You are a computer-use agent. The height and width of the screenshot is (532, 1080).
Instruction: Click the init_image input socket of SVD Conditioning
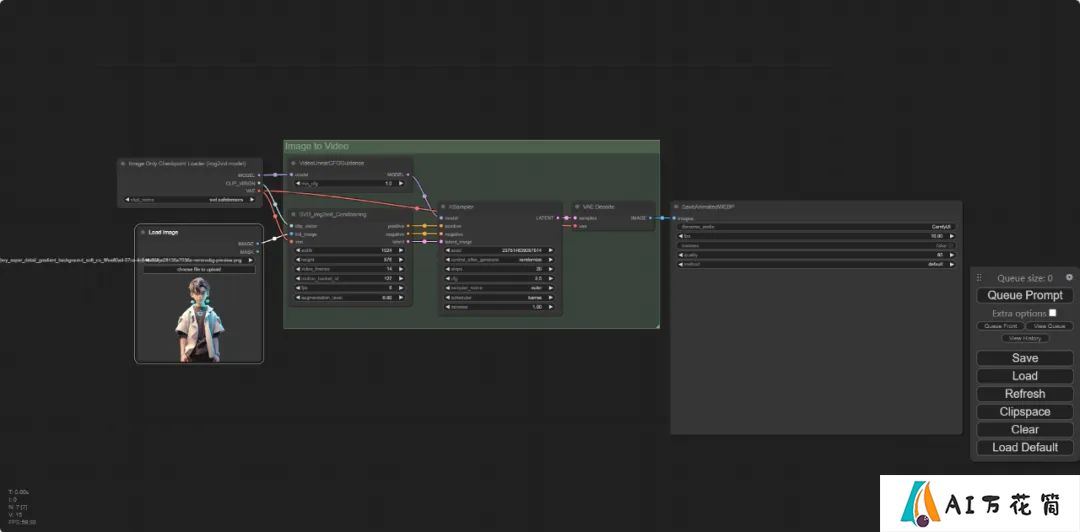292,234
